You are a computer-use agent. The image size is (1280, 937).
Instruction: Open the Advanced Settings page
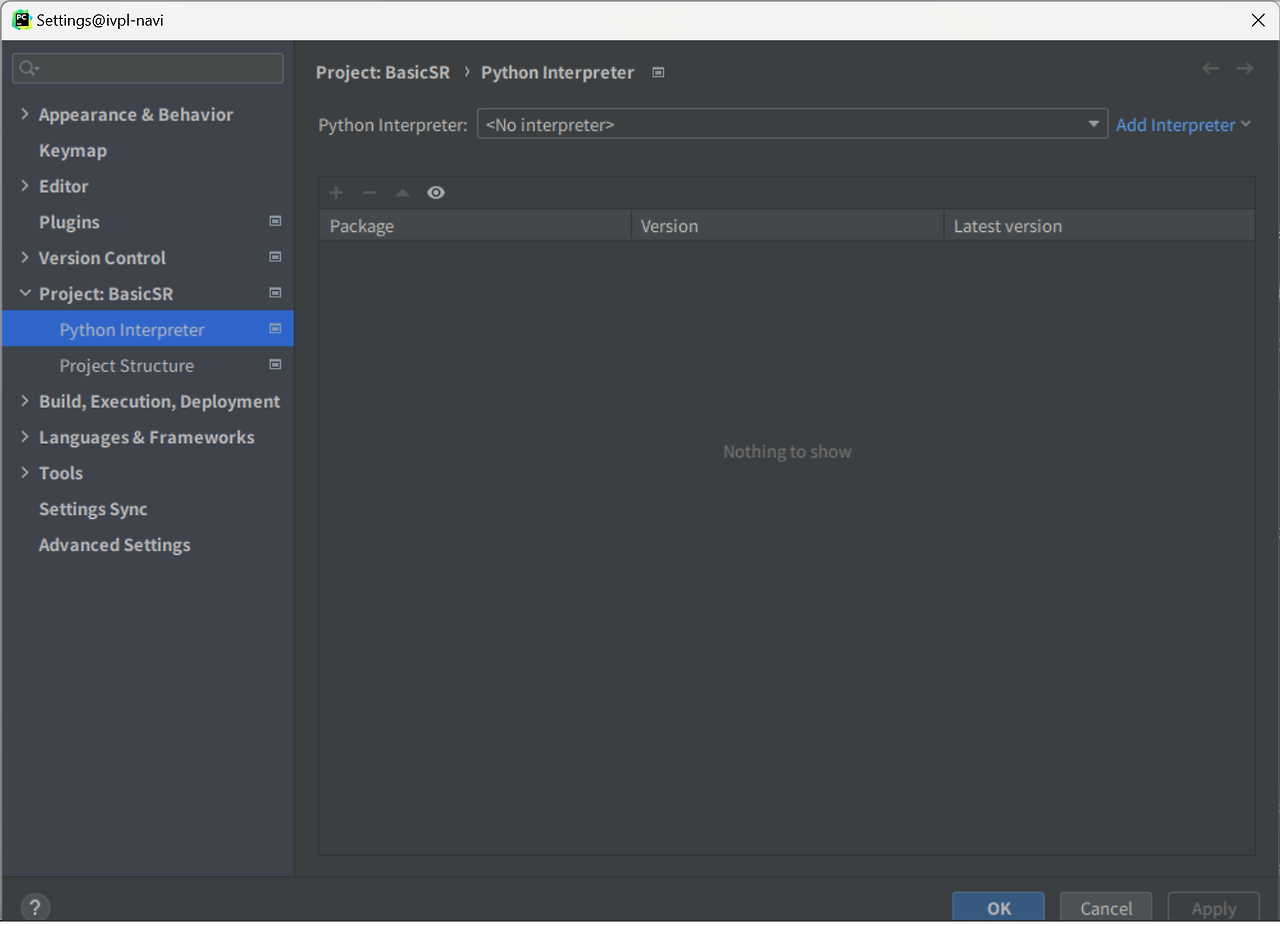(x=114, y=545)
